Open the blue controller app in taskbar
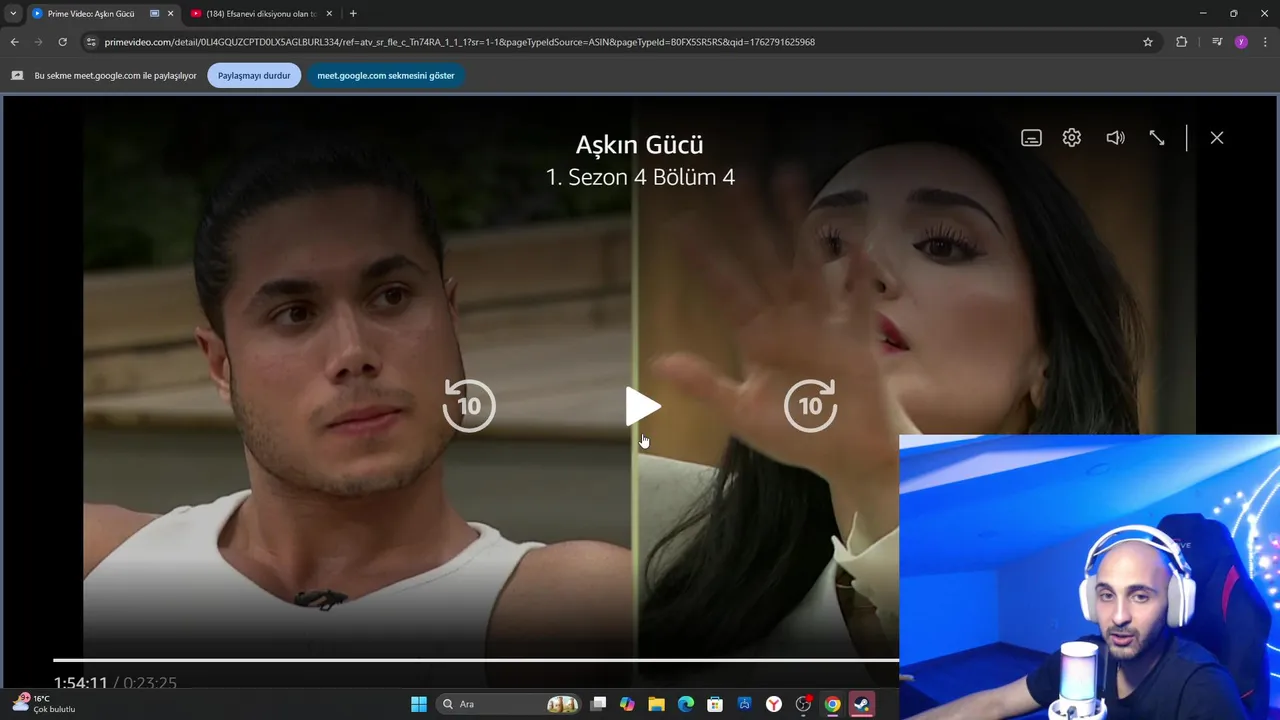 [745, 704]
